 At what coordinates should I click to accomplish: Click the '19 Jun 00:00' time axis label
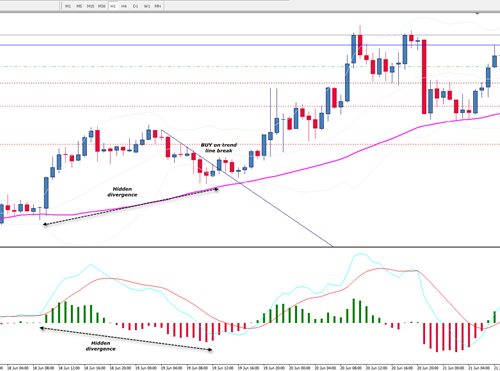coord(146,368)
